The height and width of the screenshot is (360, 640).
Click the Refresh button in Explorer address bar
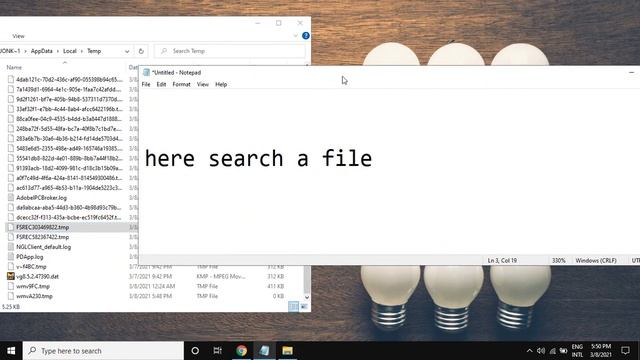click(x=141, y=51)
